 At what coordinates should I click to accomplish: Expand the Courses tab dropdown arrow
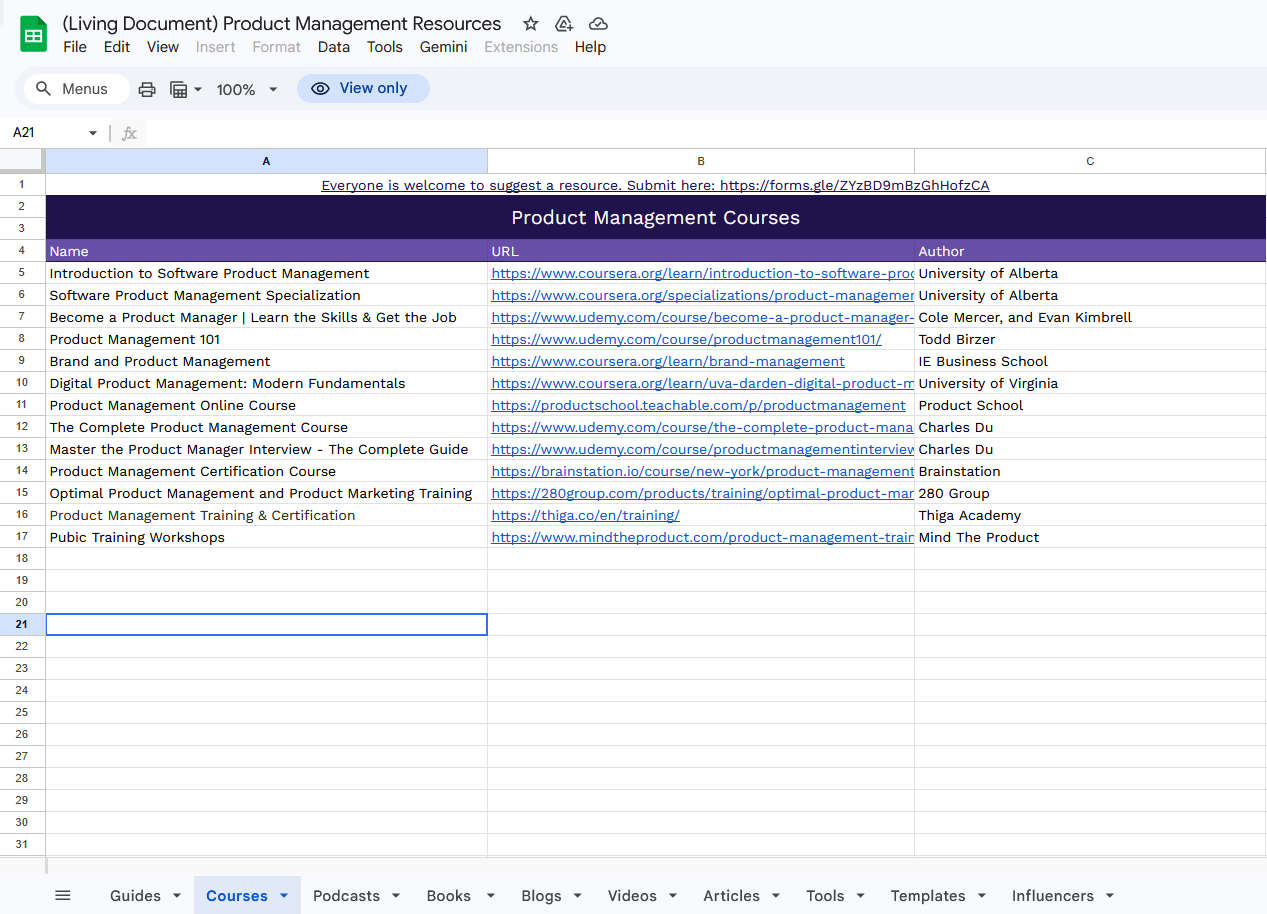284,896
